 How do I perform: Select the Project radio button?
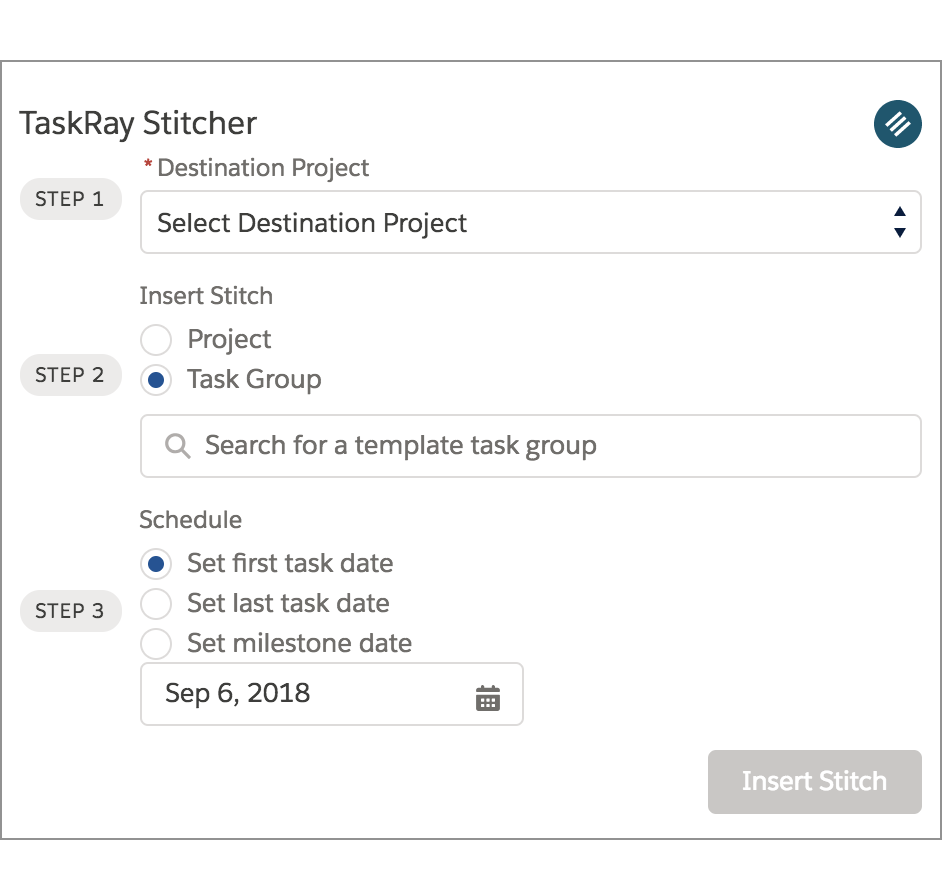(156, 340)
